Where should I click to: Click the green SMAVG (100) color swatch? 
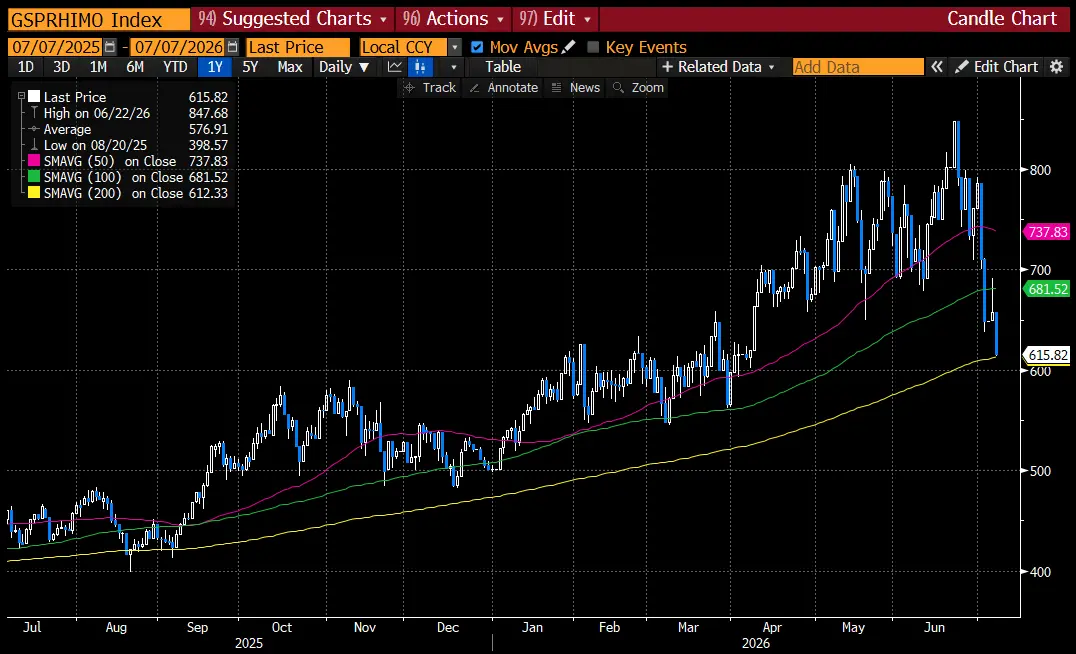34,177
